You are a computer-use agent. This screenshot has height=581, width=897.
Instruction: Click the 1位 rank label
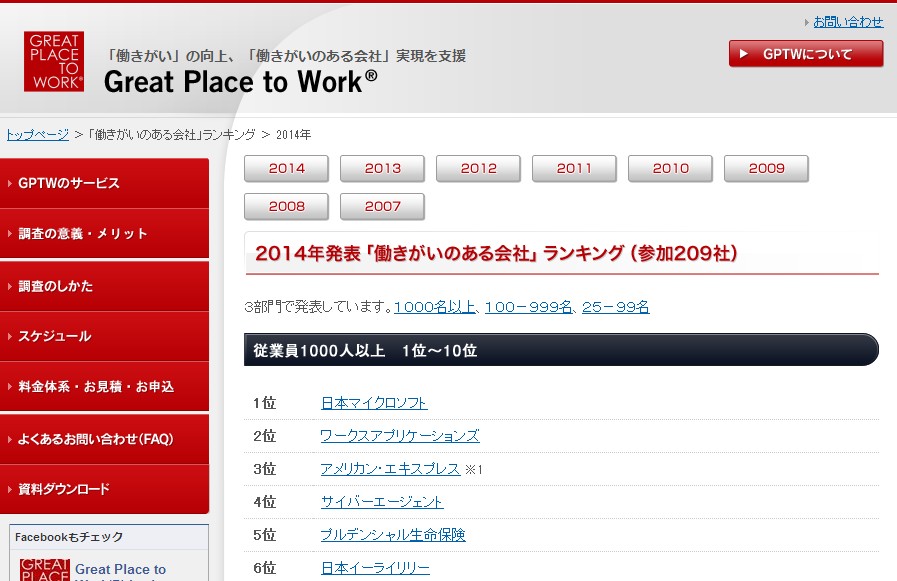tap(265, 403)
